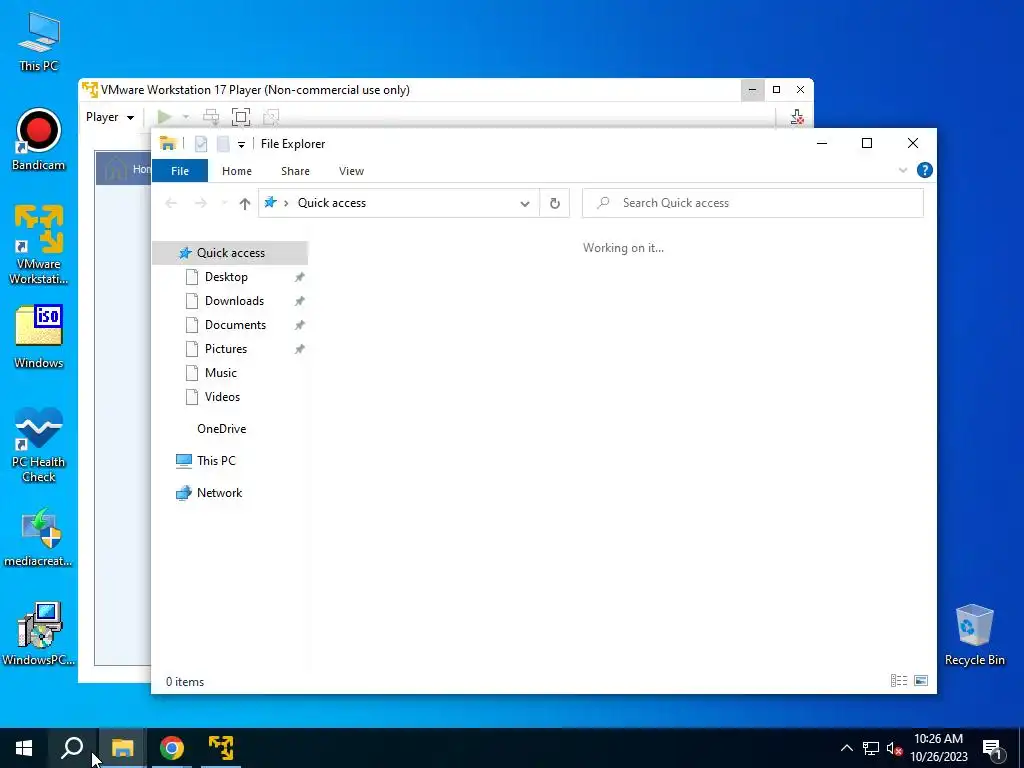Expand the ribbon chevron

[x=903, y=170]
